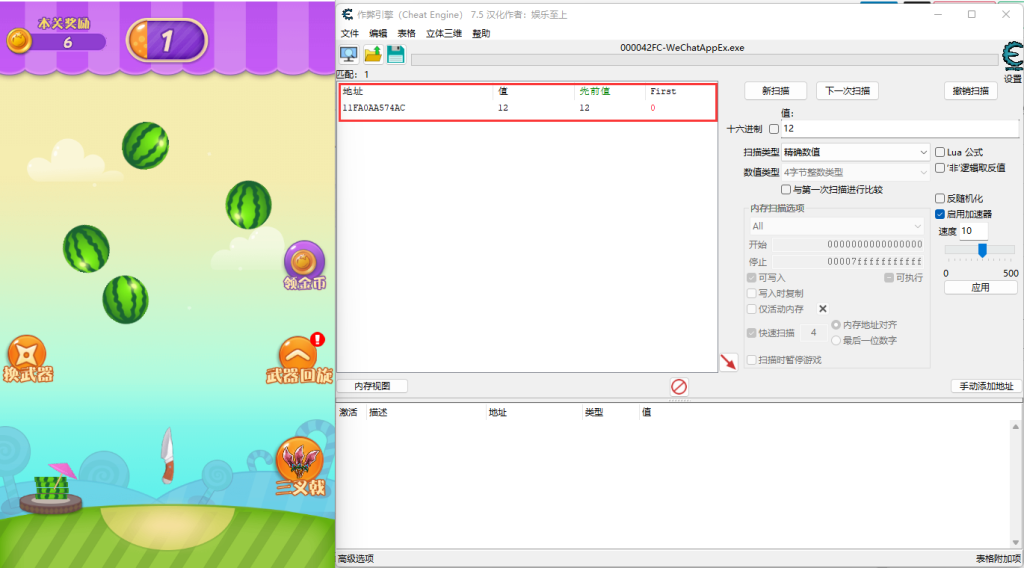The width and height of the screenshot is (1024, 568).
Task: Click the knife in the game
Action: click(167, 456)
